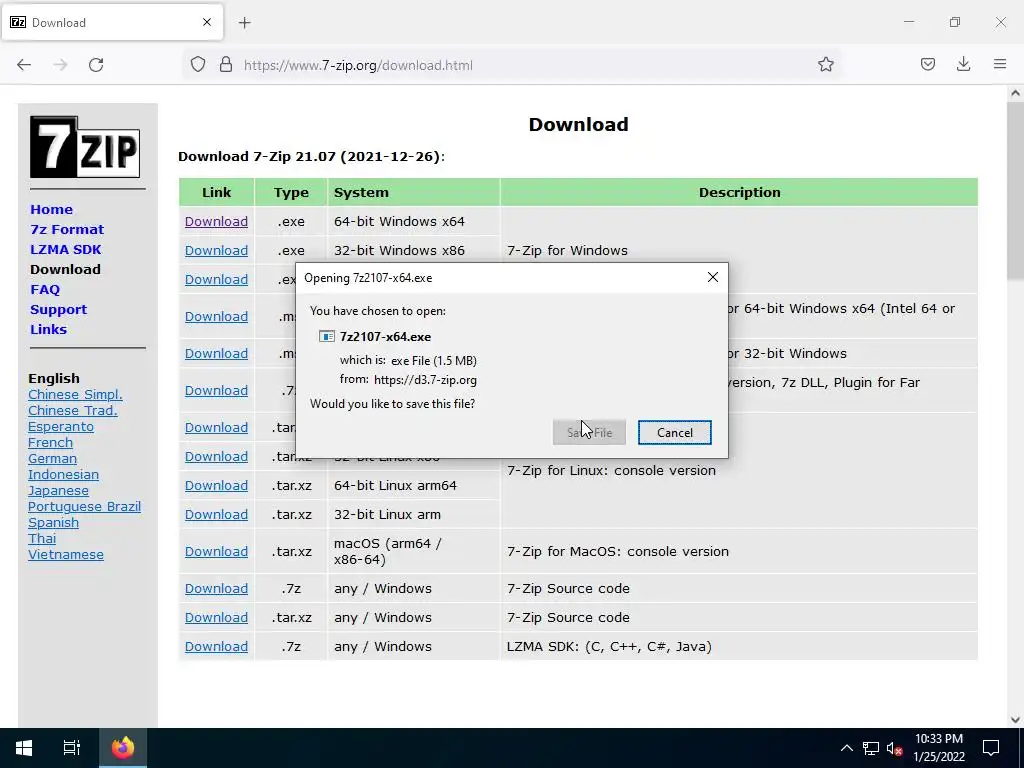Open tracking protection shield icon
The height and width of the screenshot is (768, 1024).
pyautogui.click(x=198, y=65)
